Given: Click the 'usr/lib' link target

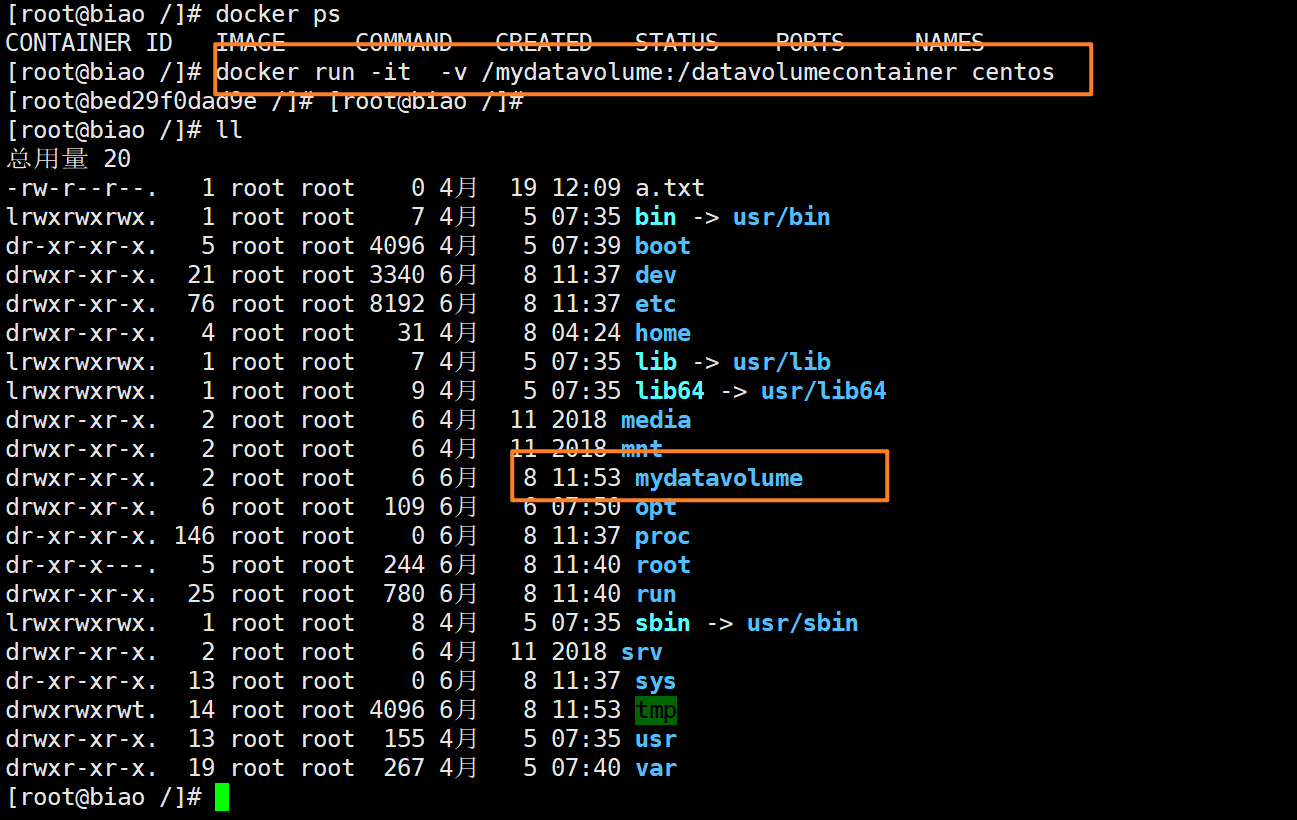Looking at the screenshot, I should tap(782, 362).
